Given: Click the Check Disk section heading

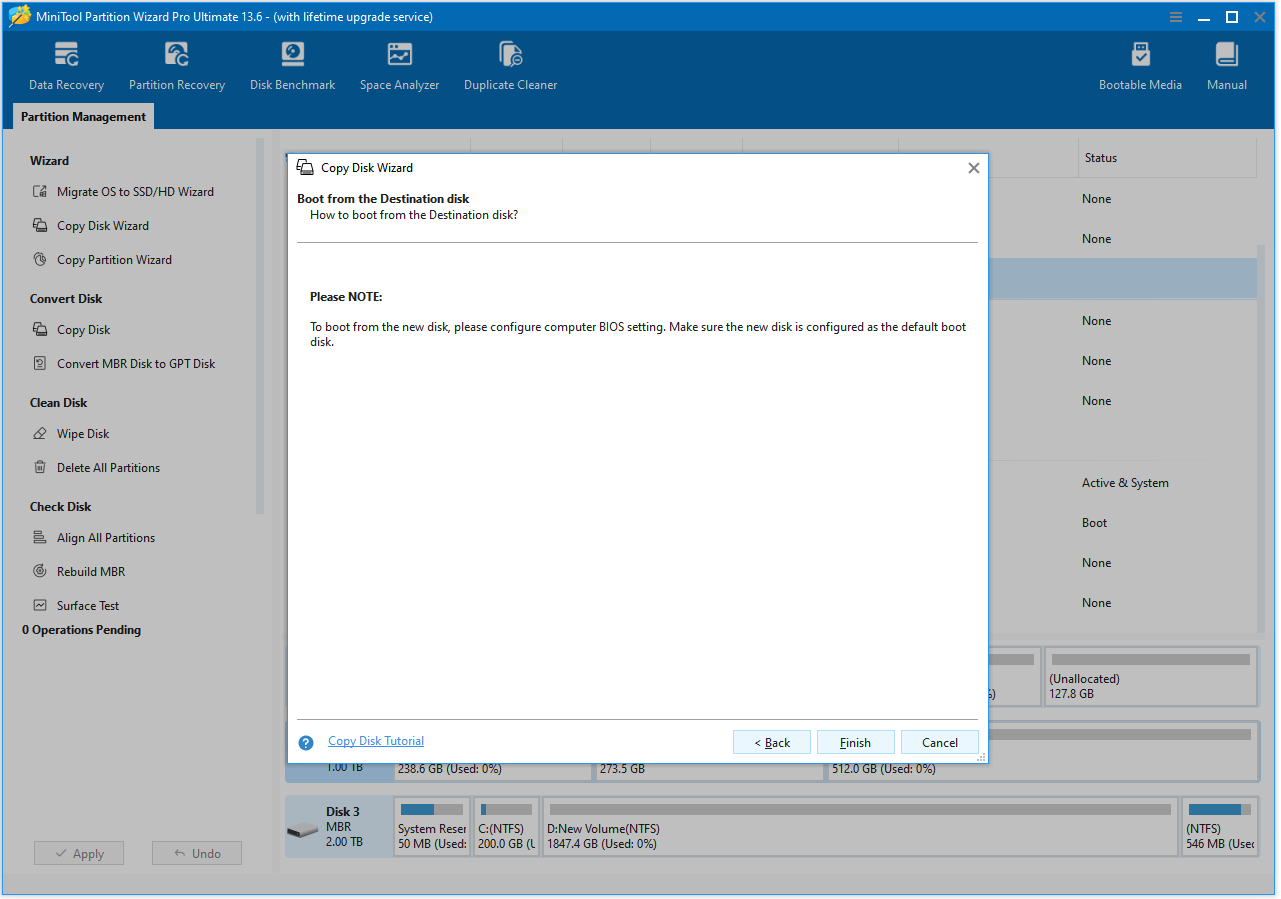Looking at the screenshot, I should 60,507.
